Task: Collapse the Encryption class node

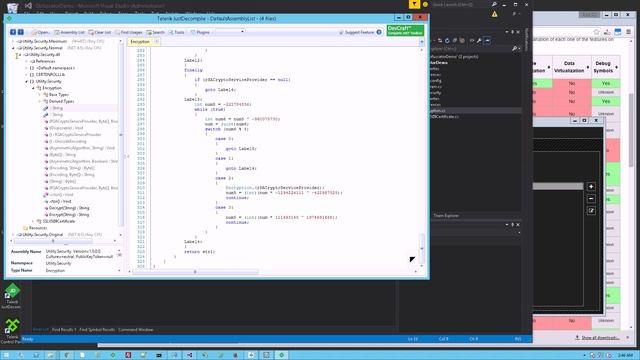Action: coord(33,88)
